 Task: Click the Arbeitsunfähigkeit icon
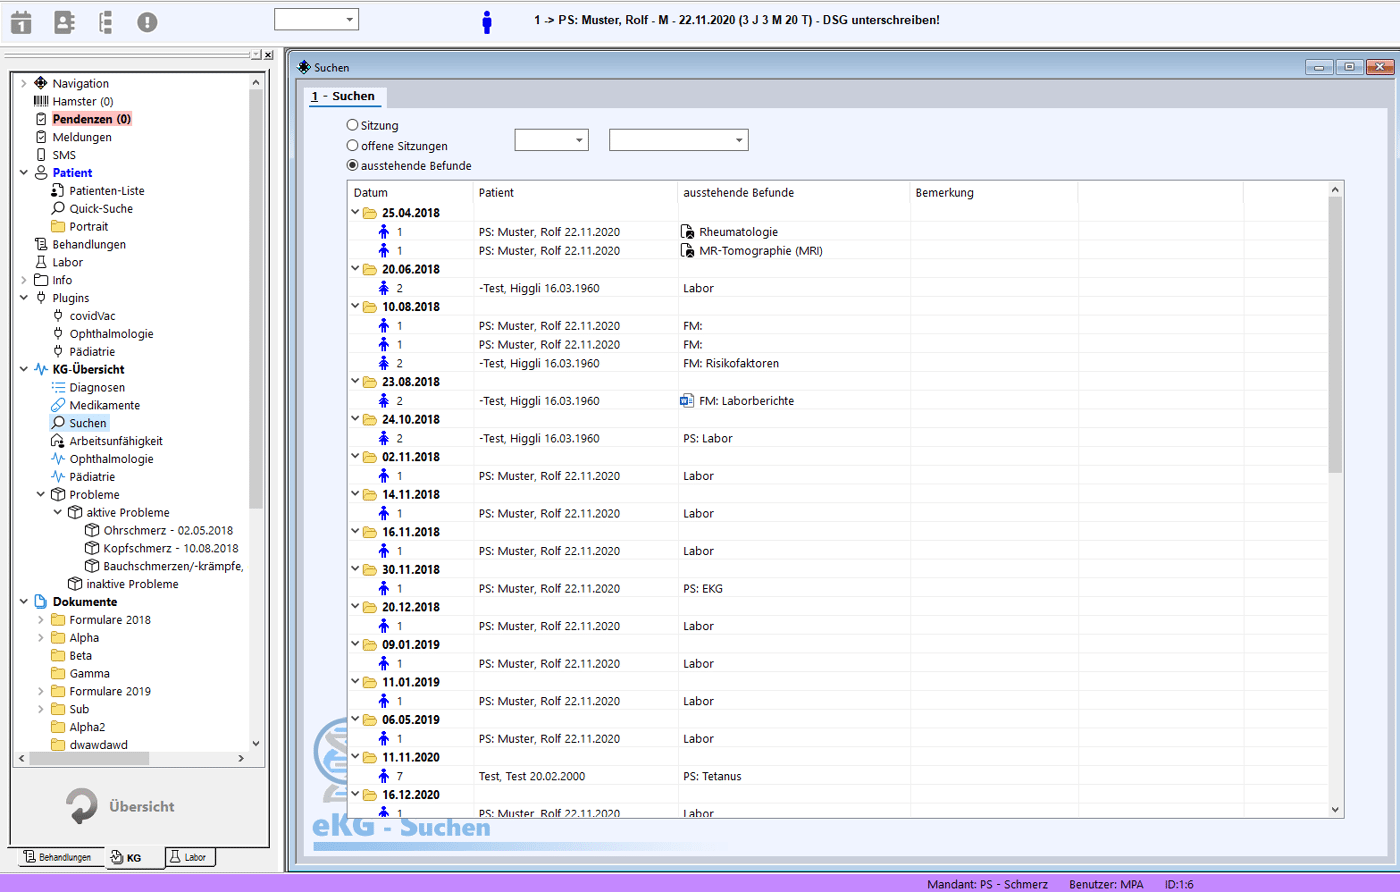coord(58,441)
